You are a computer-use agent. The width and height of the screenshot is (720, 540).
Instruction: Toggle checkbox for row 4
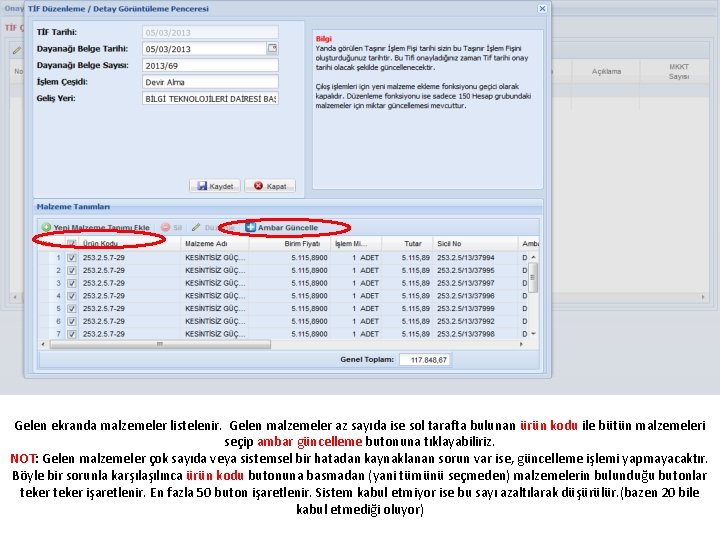point(72,296)
